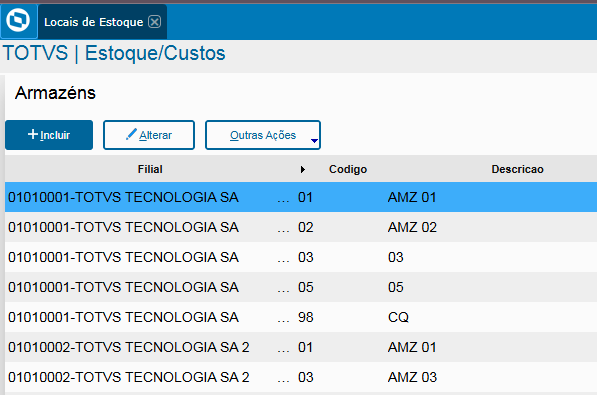Select the Locais de Estoque tab
Image resolution: width=597 pixels, height=395 pixels.
click(x=102, y=22)
